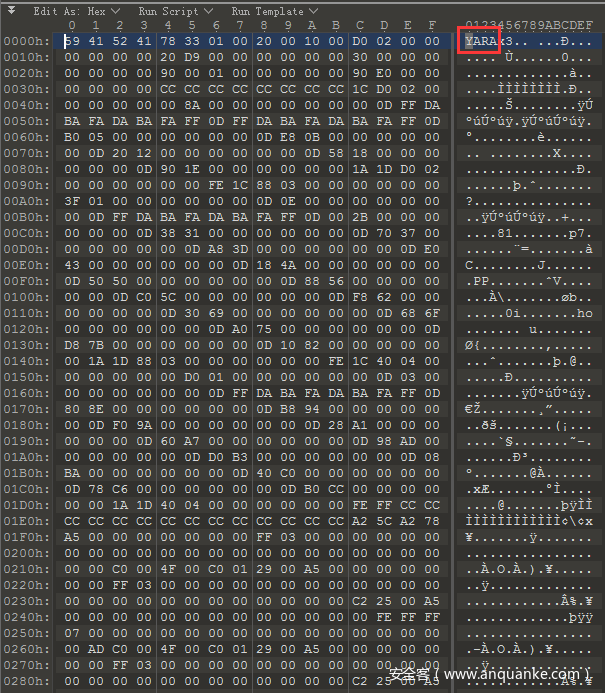
Task: Click the ho ASCII text in row 0110h
Action: click(584, 313)
